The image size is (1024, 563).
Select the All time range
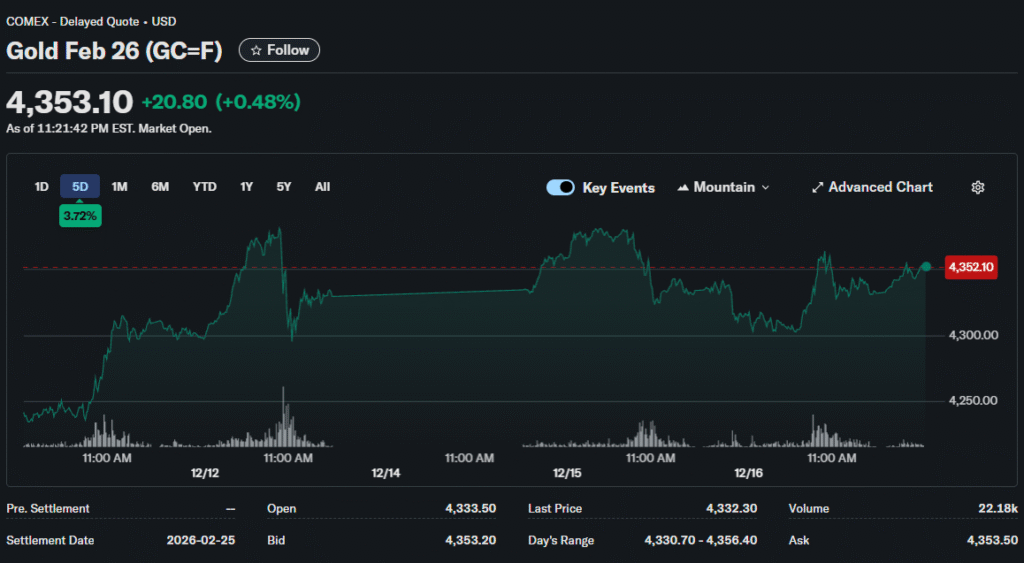(322, 186)
